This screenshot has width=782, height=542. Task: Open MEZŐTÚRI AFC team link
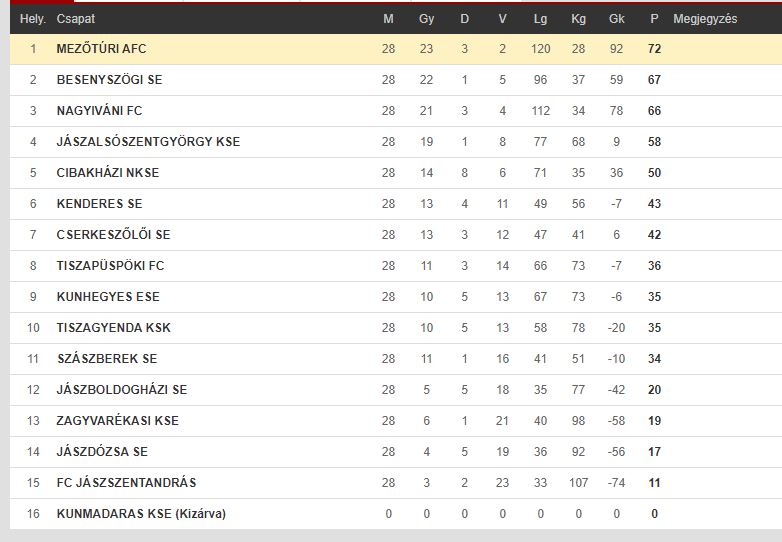click(101, 49)
